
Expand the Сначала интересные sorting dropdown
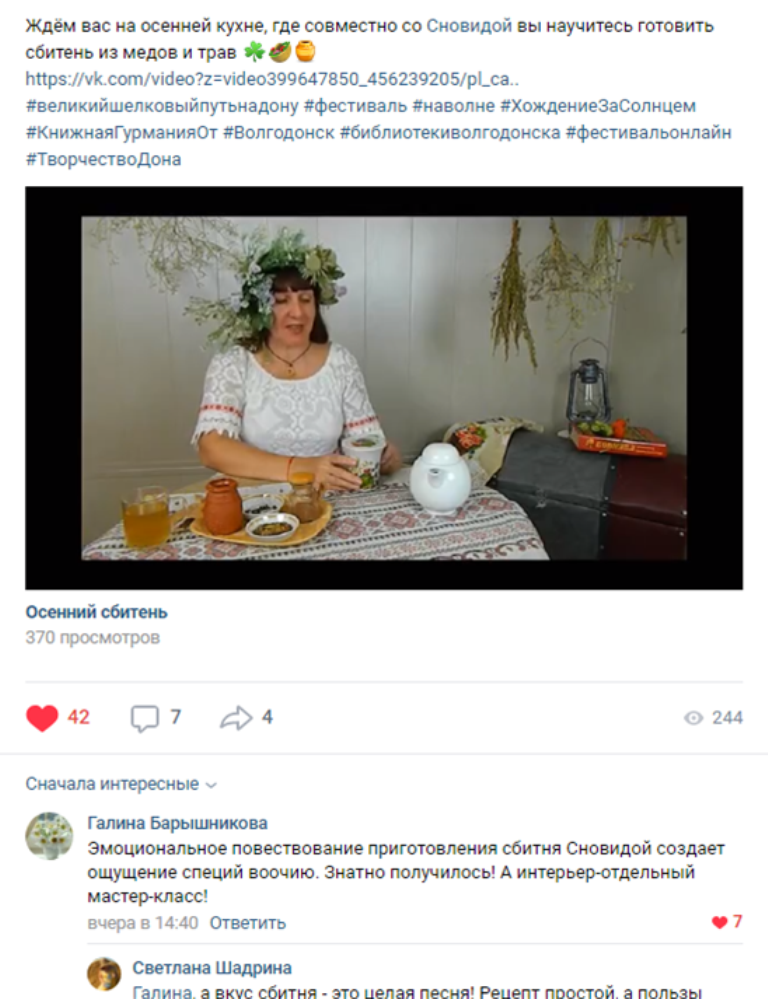click(121, 784)
